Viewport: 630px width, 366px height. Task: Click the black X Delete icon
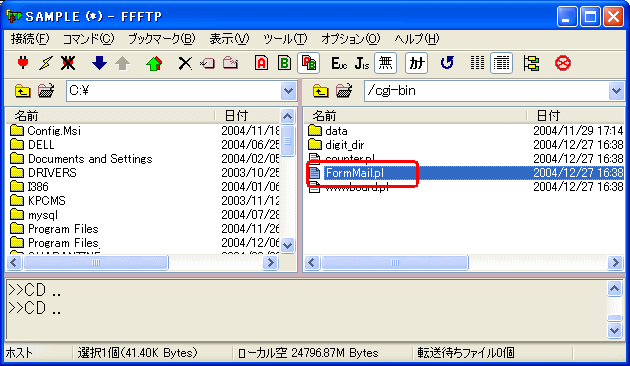click(x=185, y=63)
